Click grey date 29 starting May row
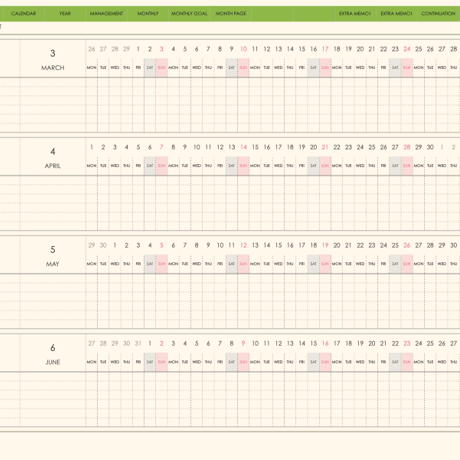Viewport: 460px width, 460px height. click(x=92, y=245)
